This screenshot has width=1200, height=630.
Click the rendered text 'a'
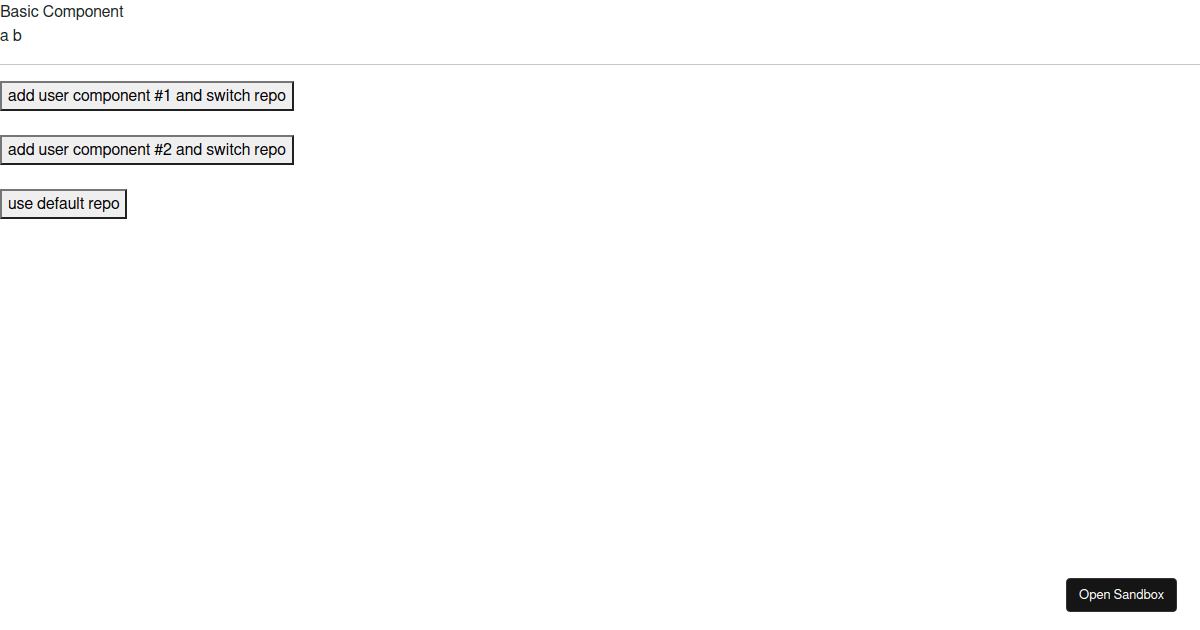(x=4, y=36)
